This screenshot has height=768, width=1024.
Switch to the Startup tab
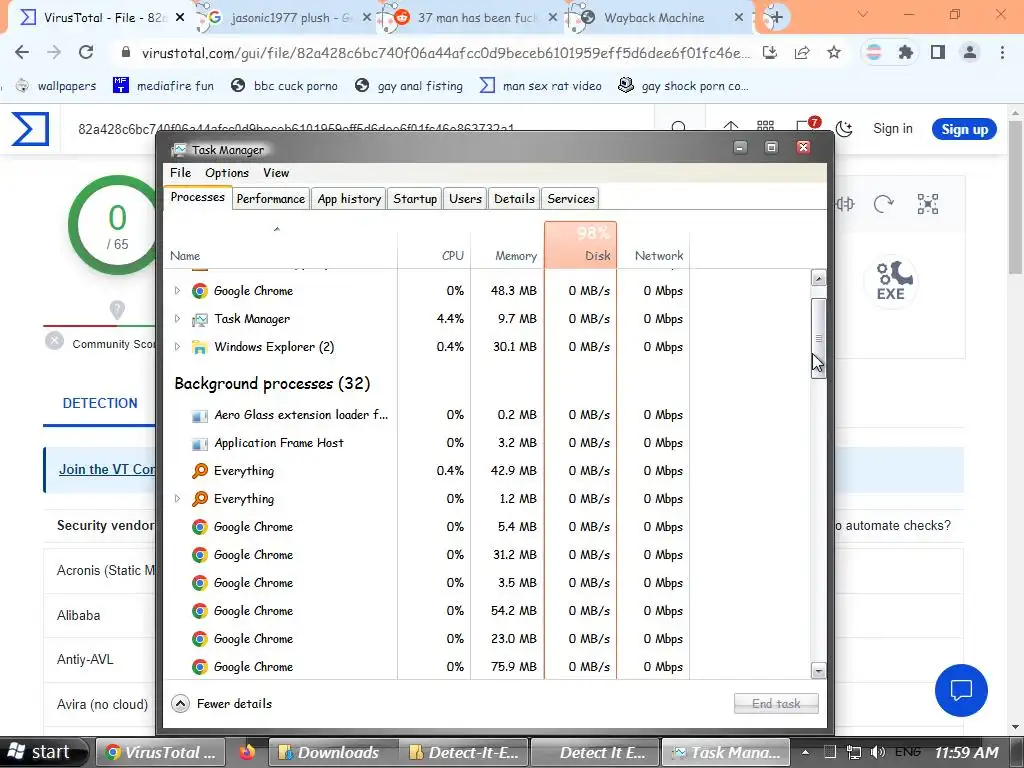[415, 199]
